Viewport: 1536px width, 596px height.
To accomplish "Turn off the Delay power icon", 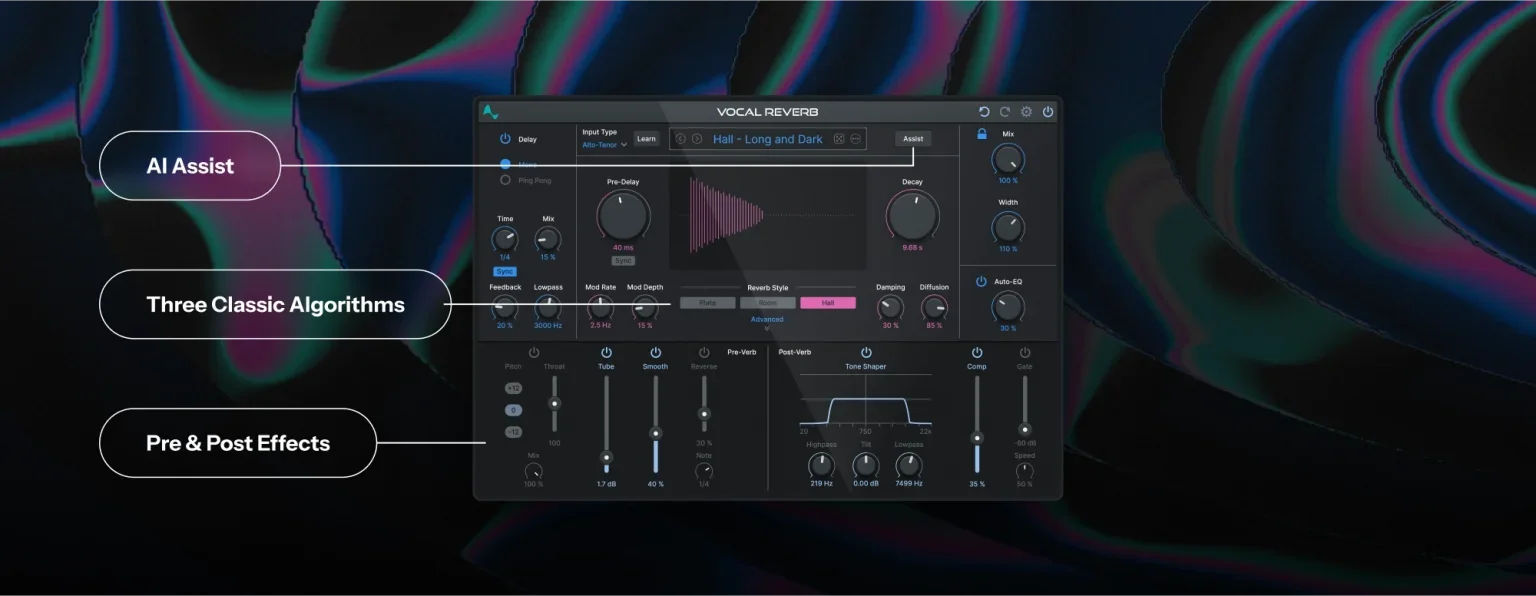I will 505,139.
